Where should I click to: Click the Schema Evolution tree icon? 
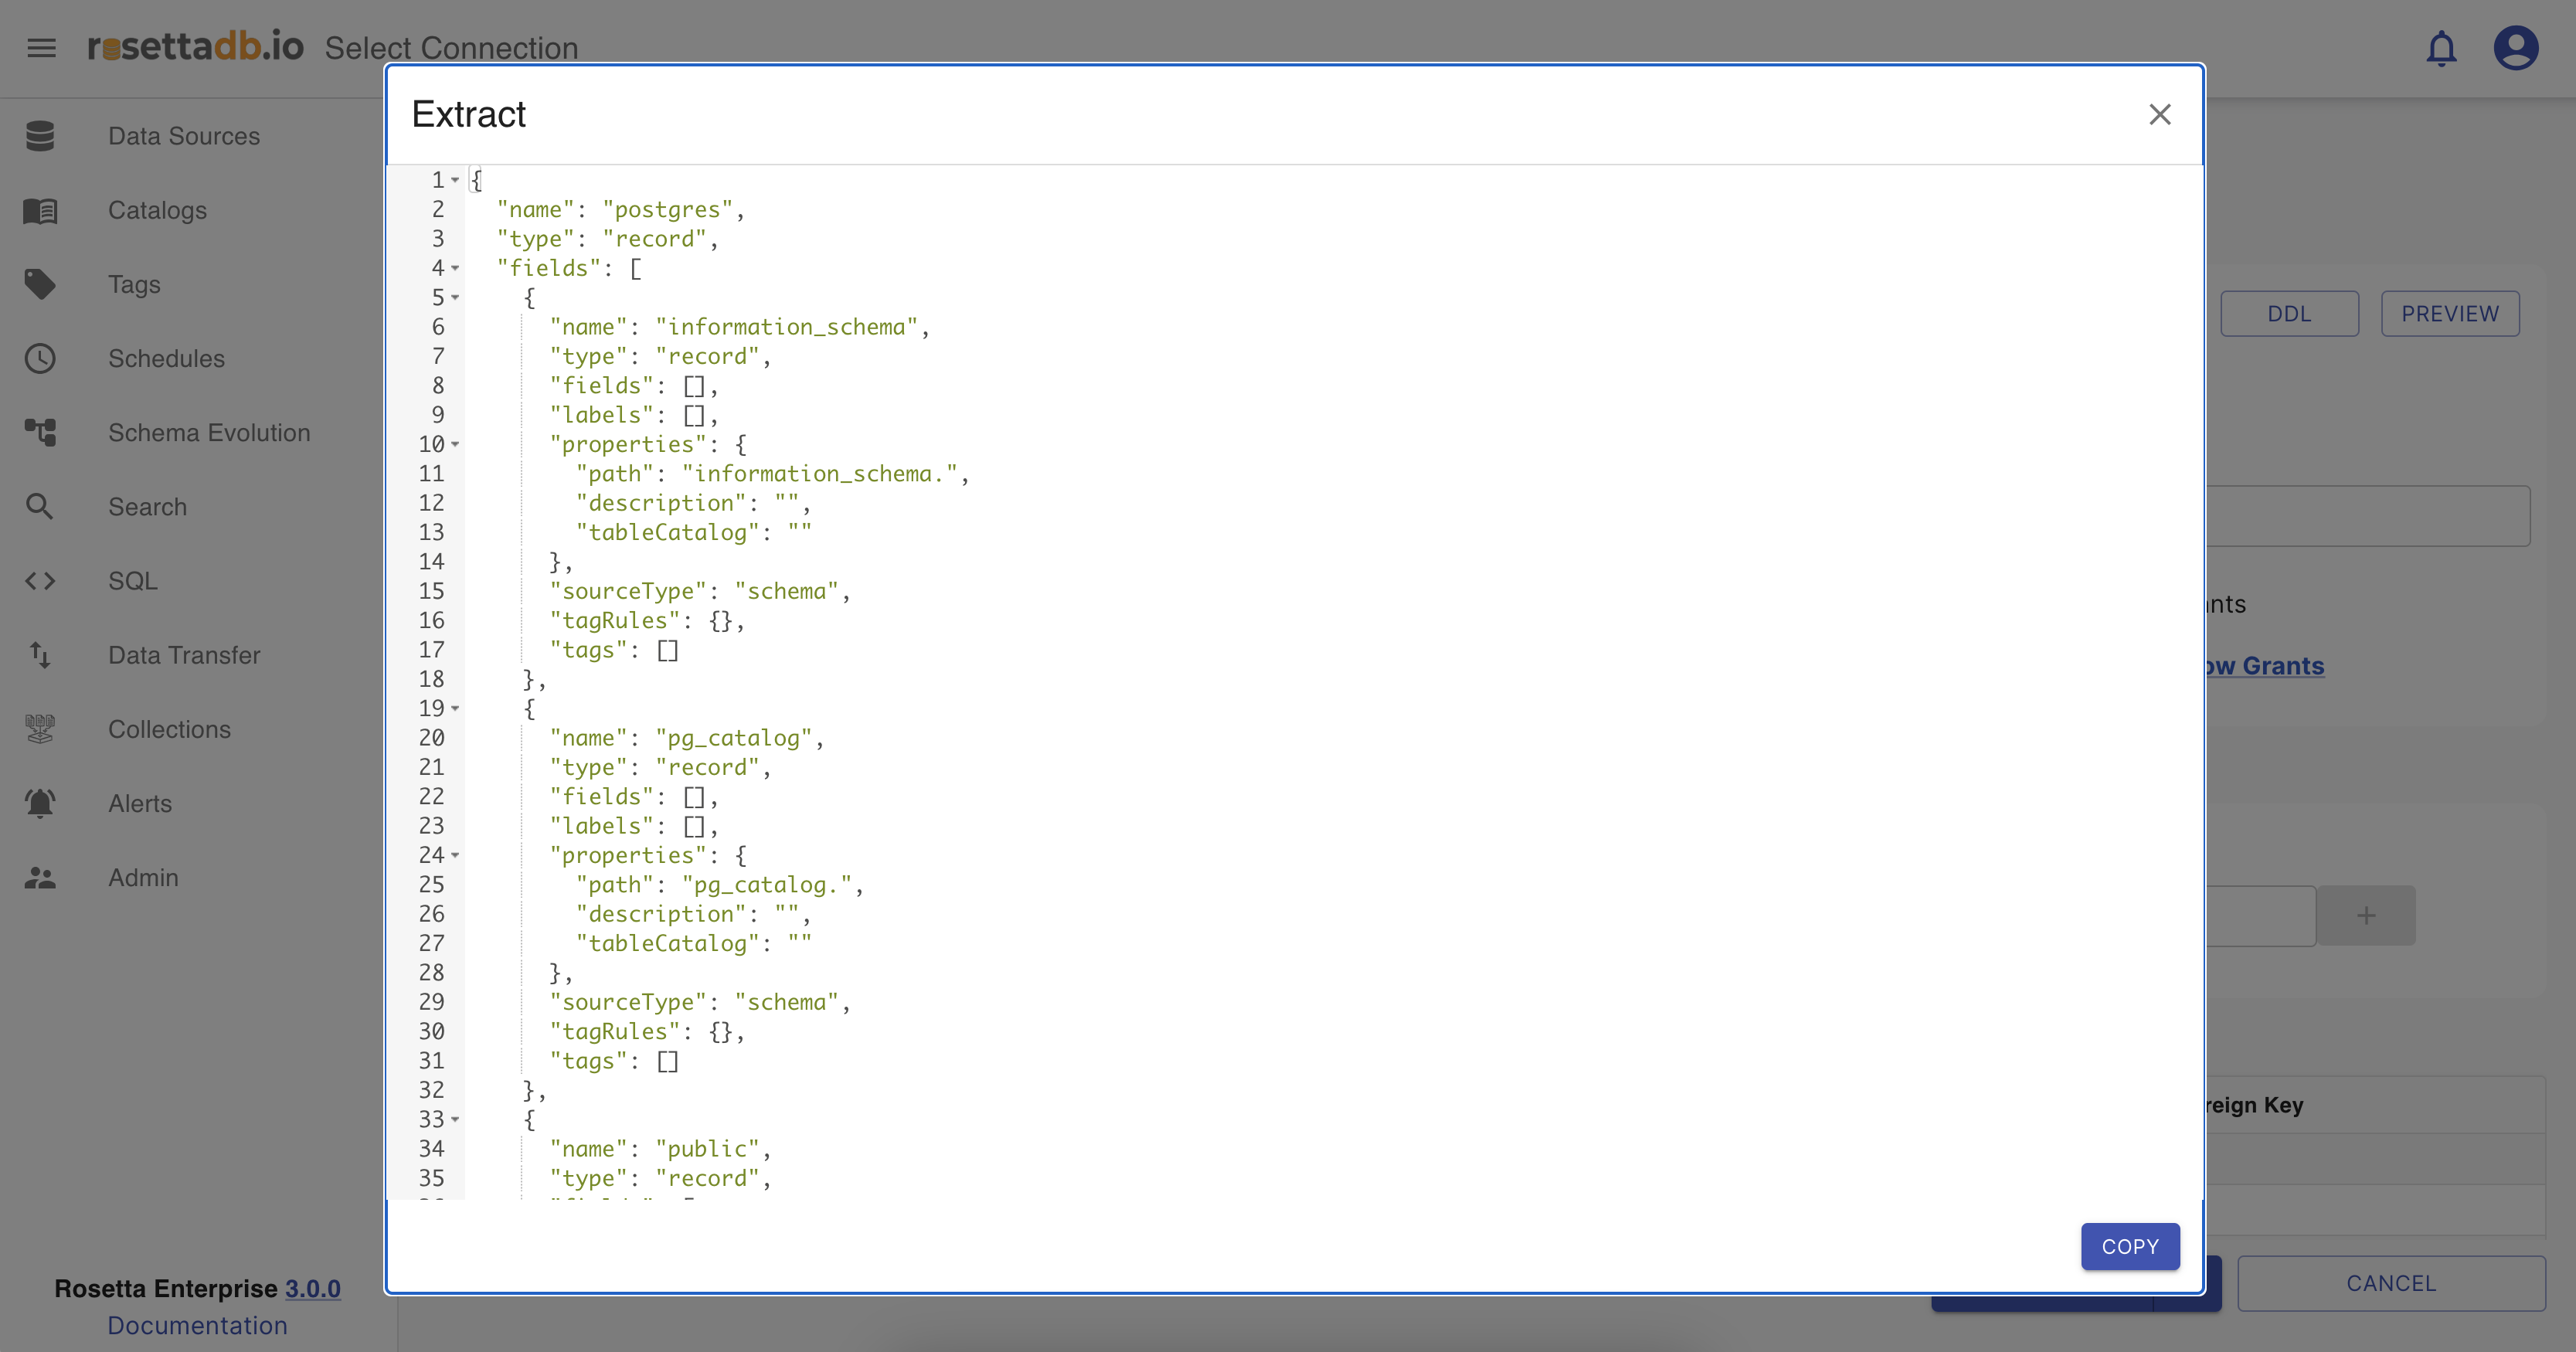point(40,432)
